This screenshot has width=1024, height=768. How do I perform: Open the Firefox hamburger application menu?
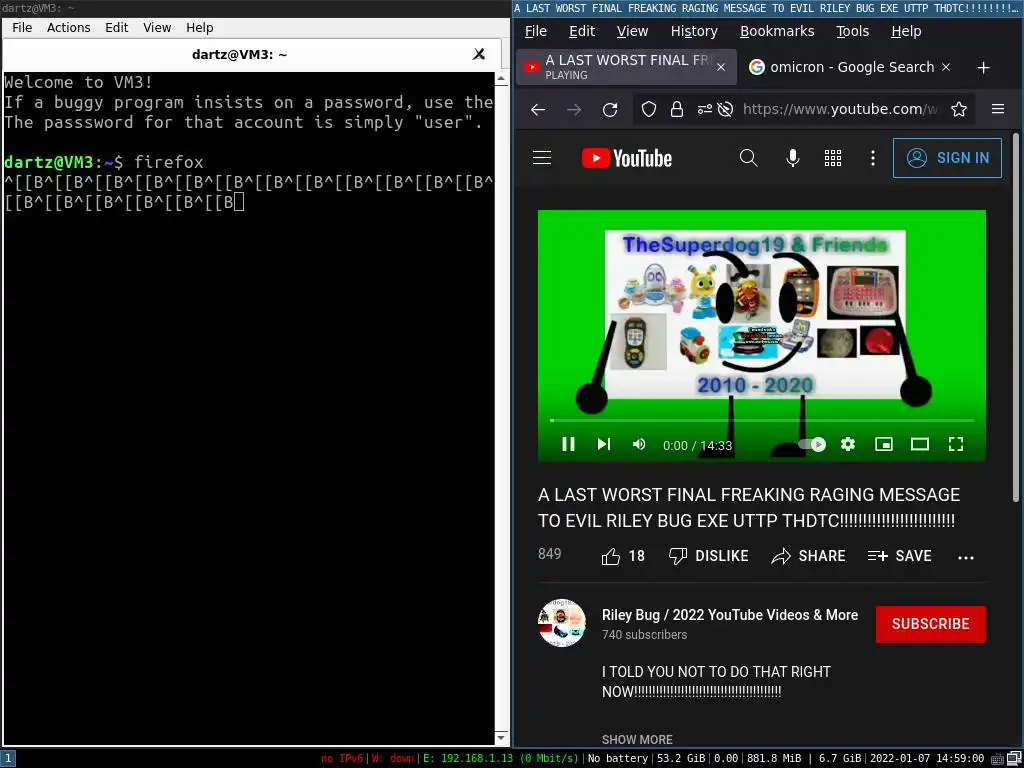(x=998, y=109)
